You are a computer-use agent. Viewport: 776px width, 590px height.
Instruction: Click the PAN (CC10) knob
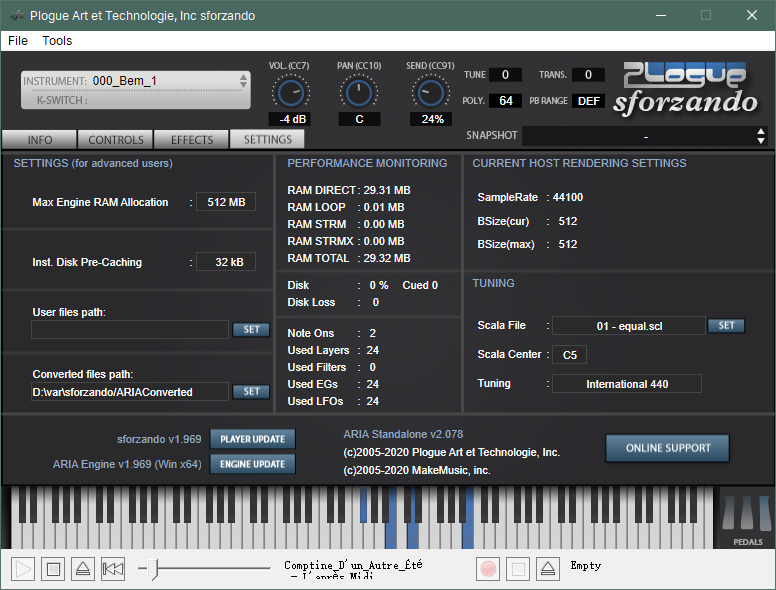tap(359, 93)
